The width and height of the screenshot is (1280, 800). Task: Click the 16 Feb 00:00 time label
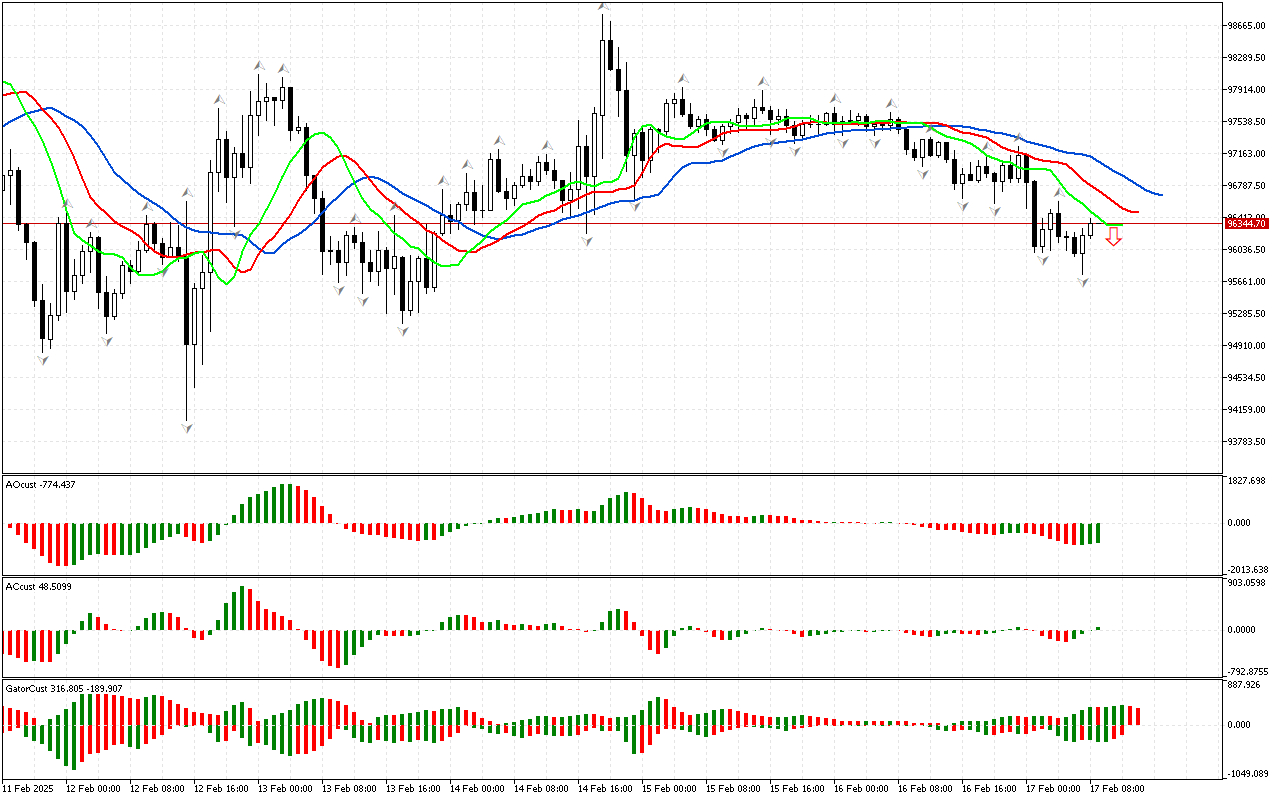[861, 789]
